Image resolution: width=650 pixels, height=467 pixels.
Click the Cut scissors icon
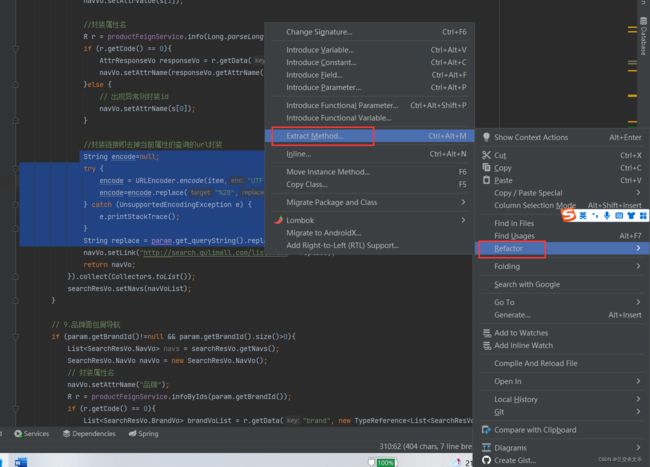(x=486, y=155)
